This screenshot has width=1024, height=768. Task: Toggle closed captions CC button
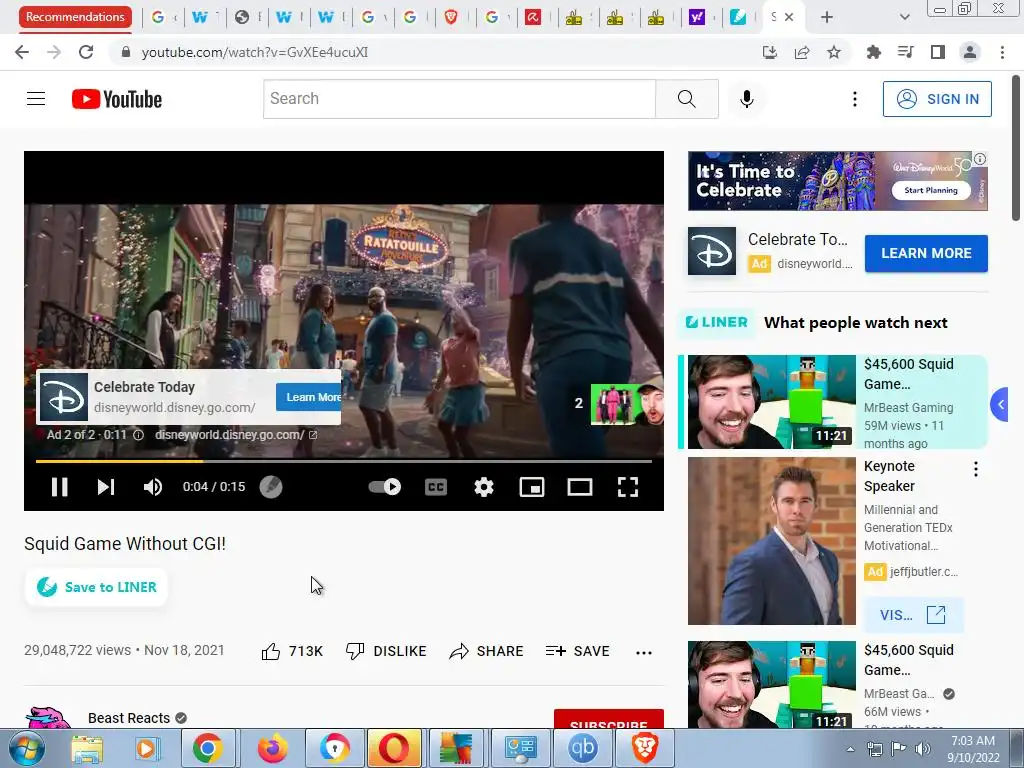click(x=436, y=487)
